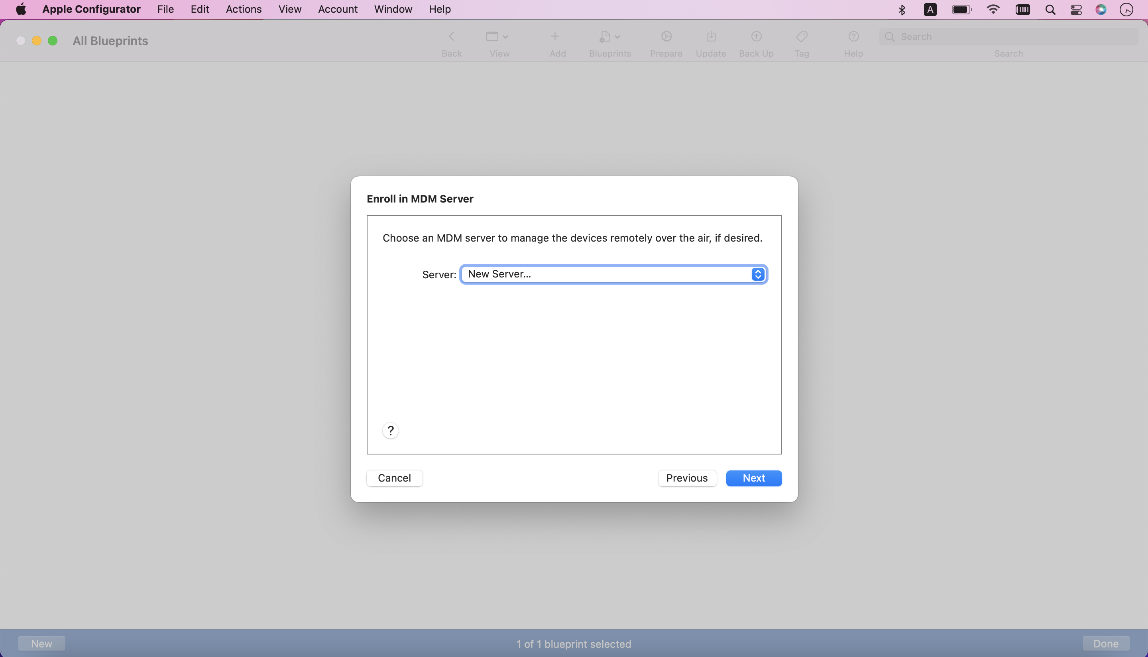Viewport: 1148px width, 657px height.
Task: Cancel the Enroll in MDM Server dialog
Action: 395,478
